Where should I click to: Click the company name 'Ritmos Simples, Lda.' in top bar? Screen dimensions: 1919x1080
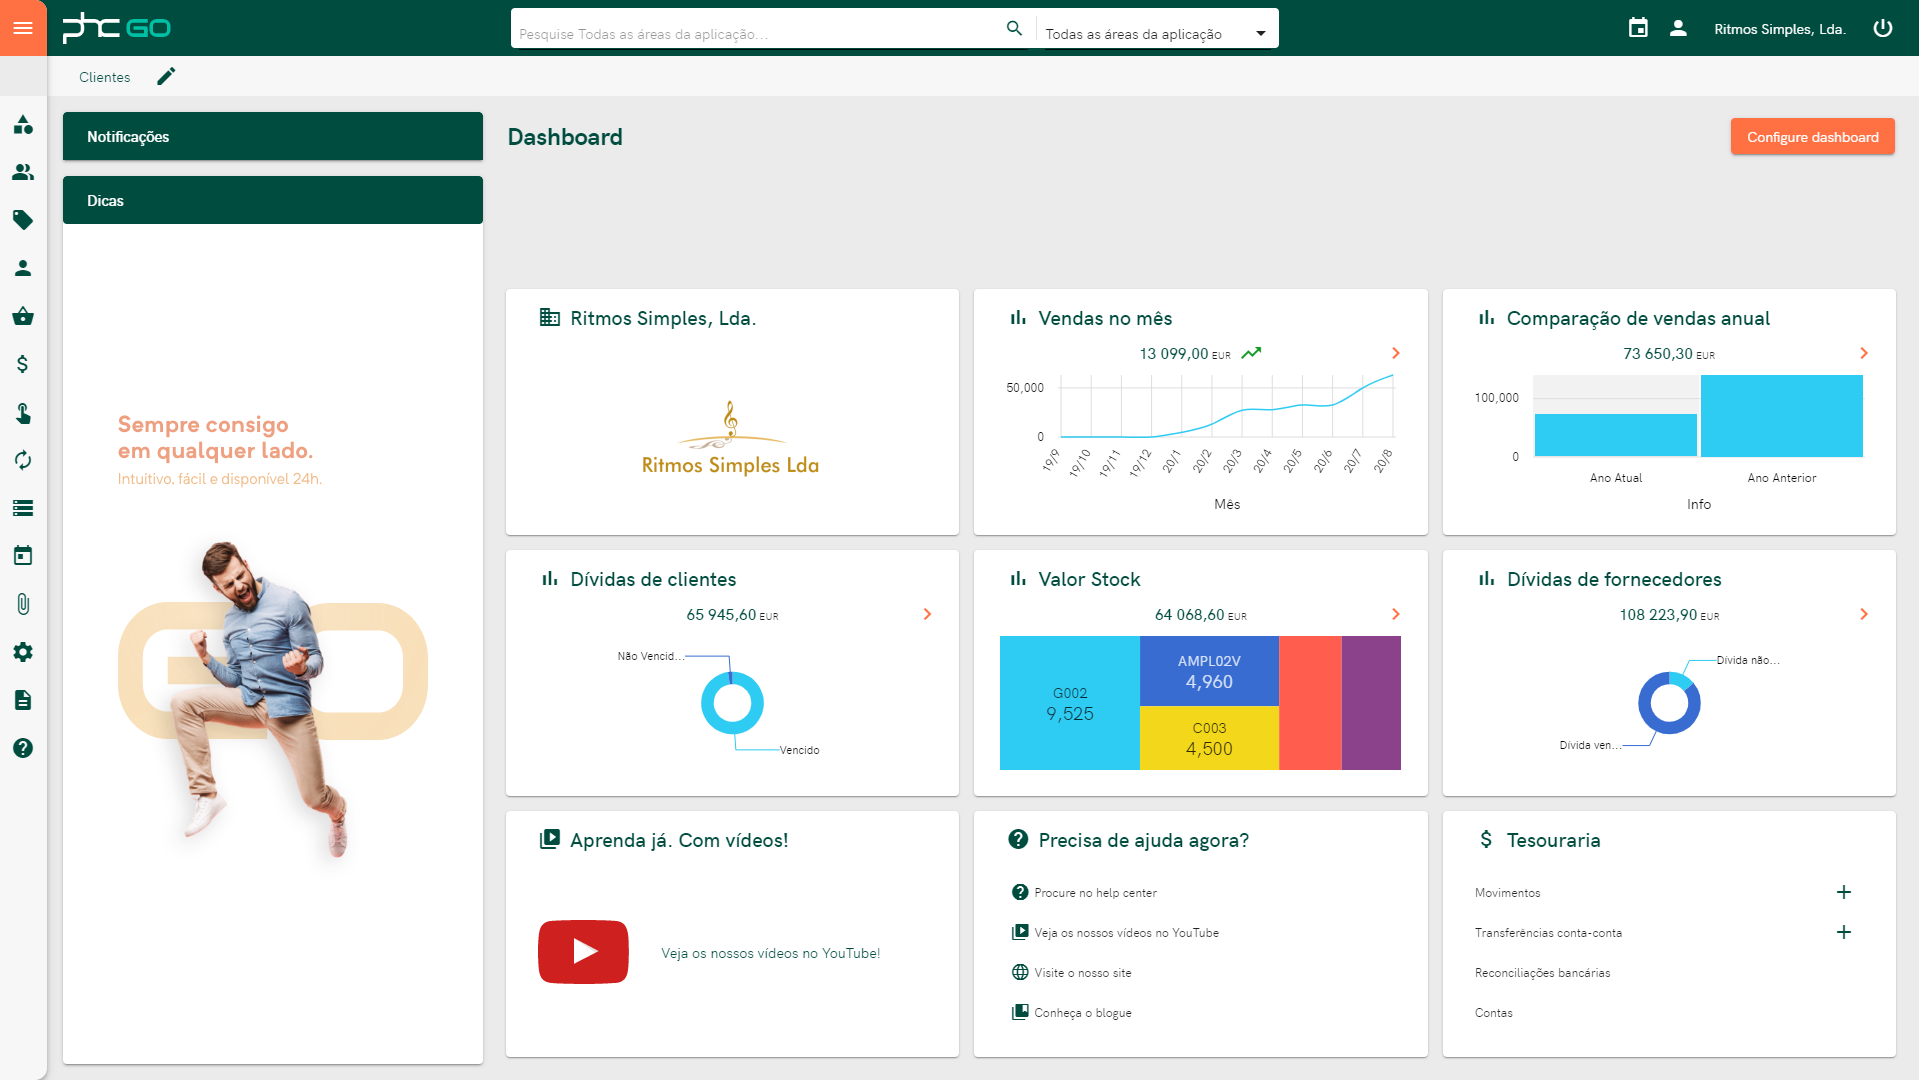click(1780, 29)
